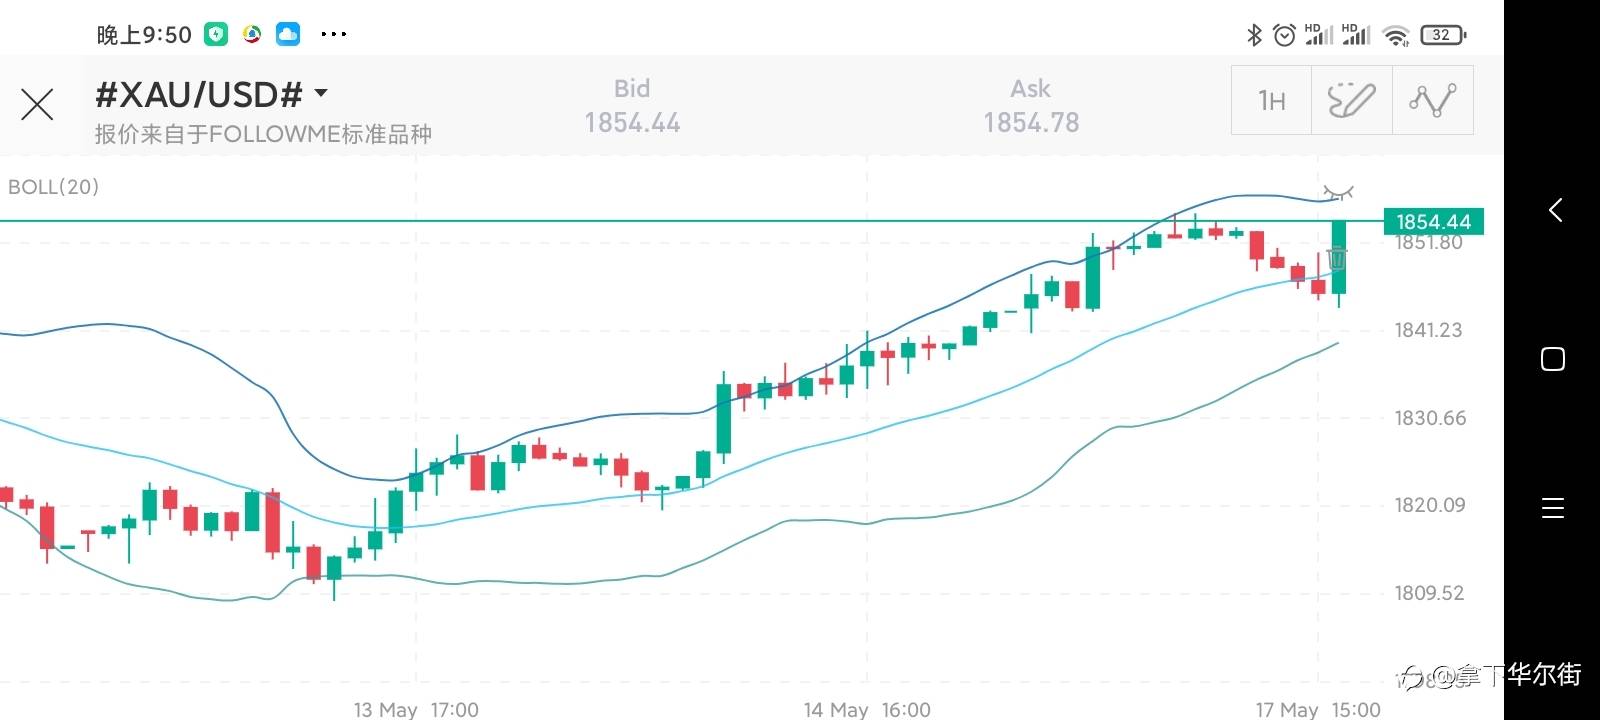The width and height of the screenshot is (1600, 720).
Task: Tap the Ask price 1854.78
Action: [1031, 122]
